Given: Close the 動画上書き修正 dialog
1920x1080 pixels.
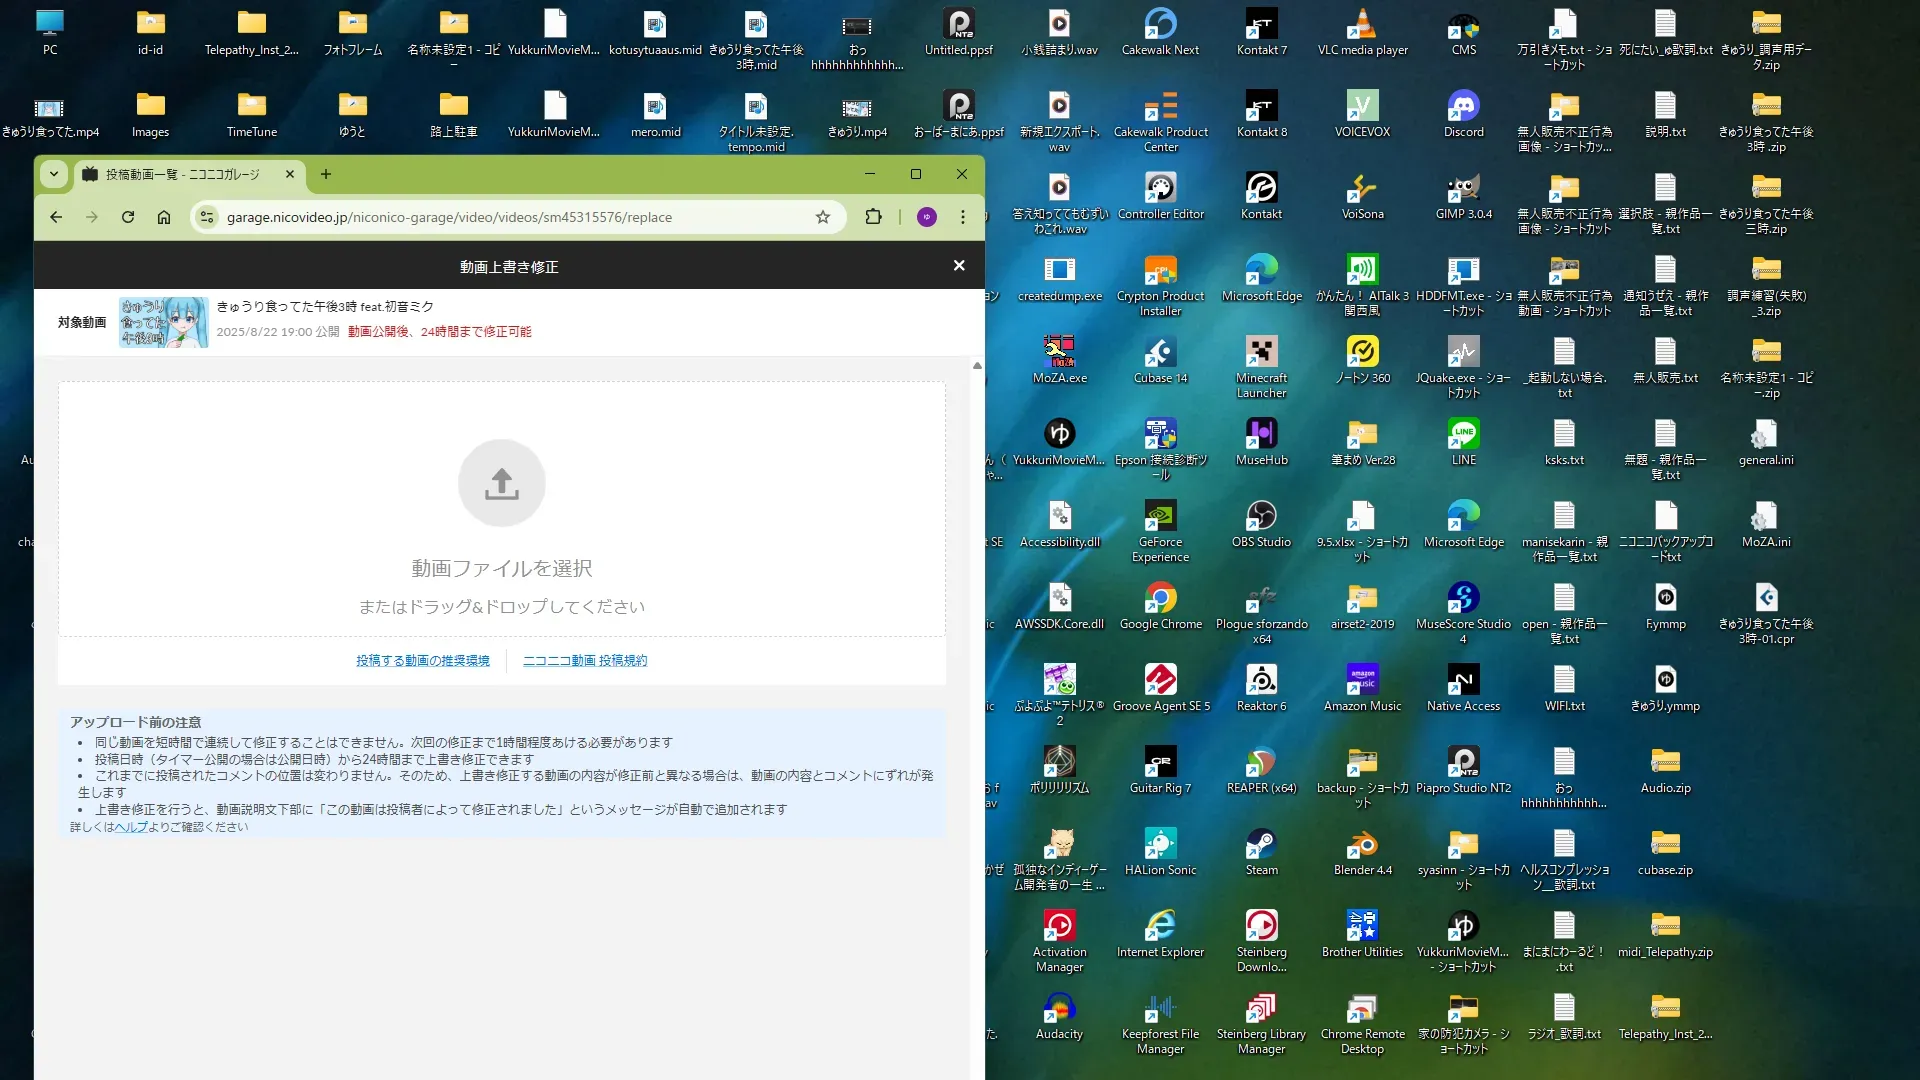Looking at the screenshot, I should [x=958, y=266].
